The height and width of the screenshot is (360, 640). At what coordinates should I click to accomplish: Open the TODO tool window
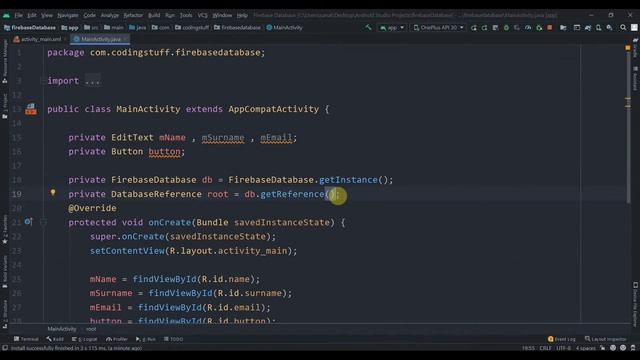(173, 339)
